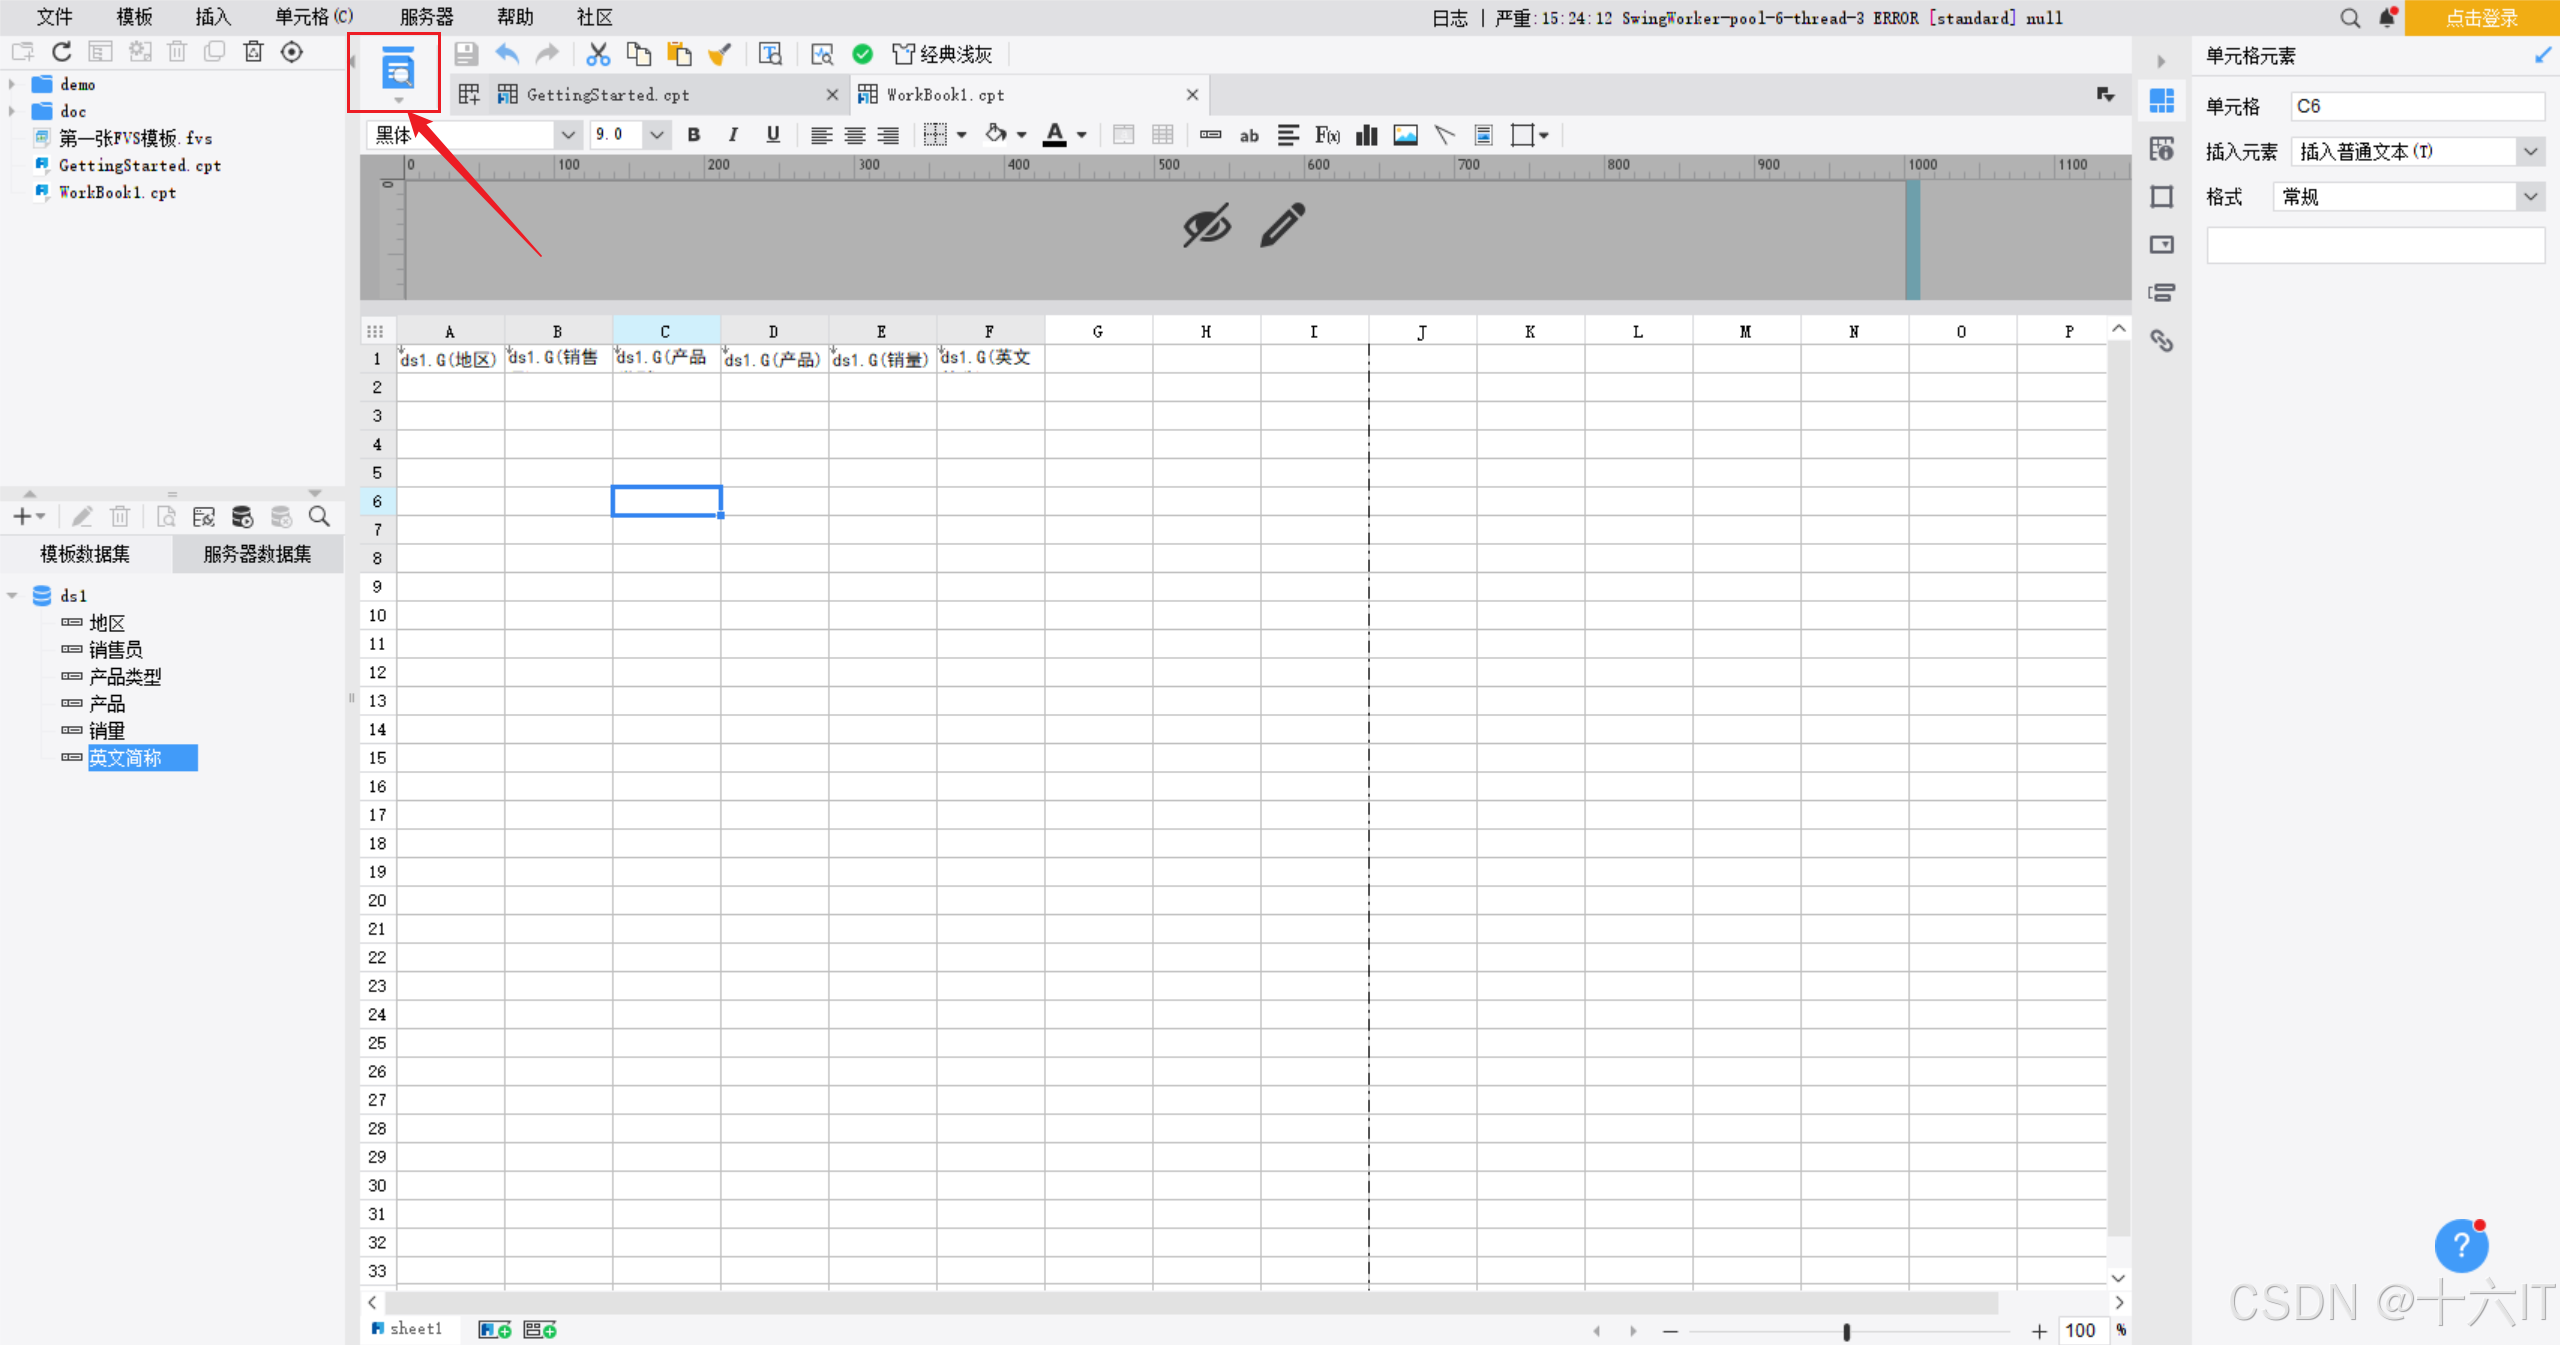
Task: Open the 服务器 menu
Action: click(426, 17)
